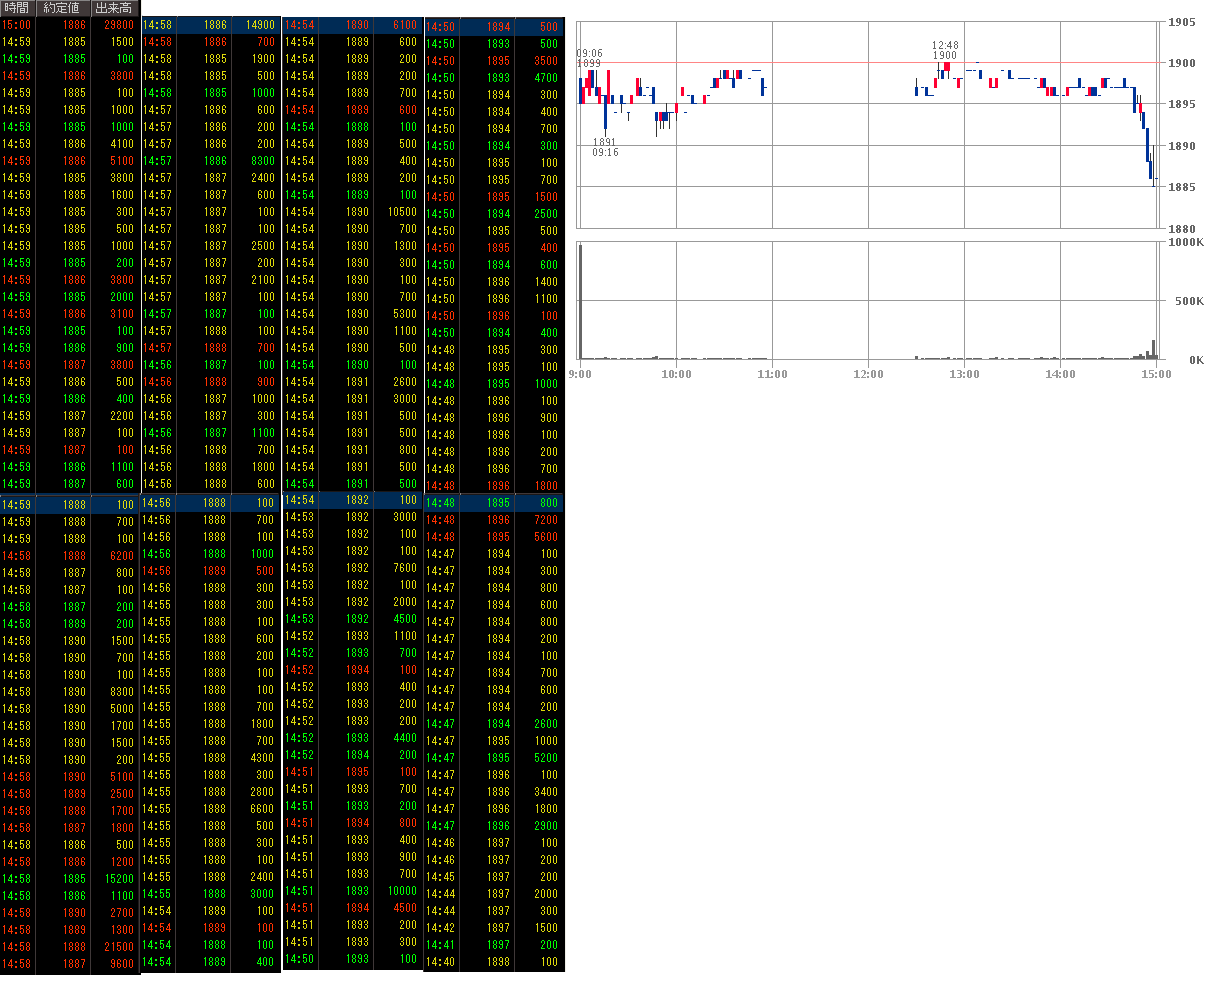Click the tall 9:00 opening volume bar

(580, 300)
